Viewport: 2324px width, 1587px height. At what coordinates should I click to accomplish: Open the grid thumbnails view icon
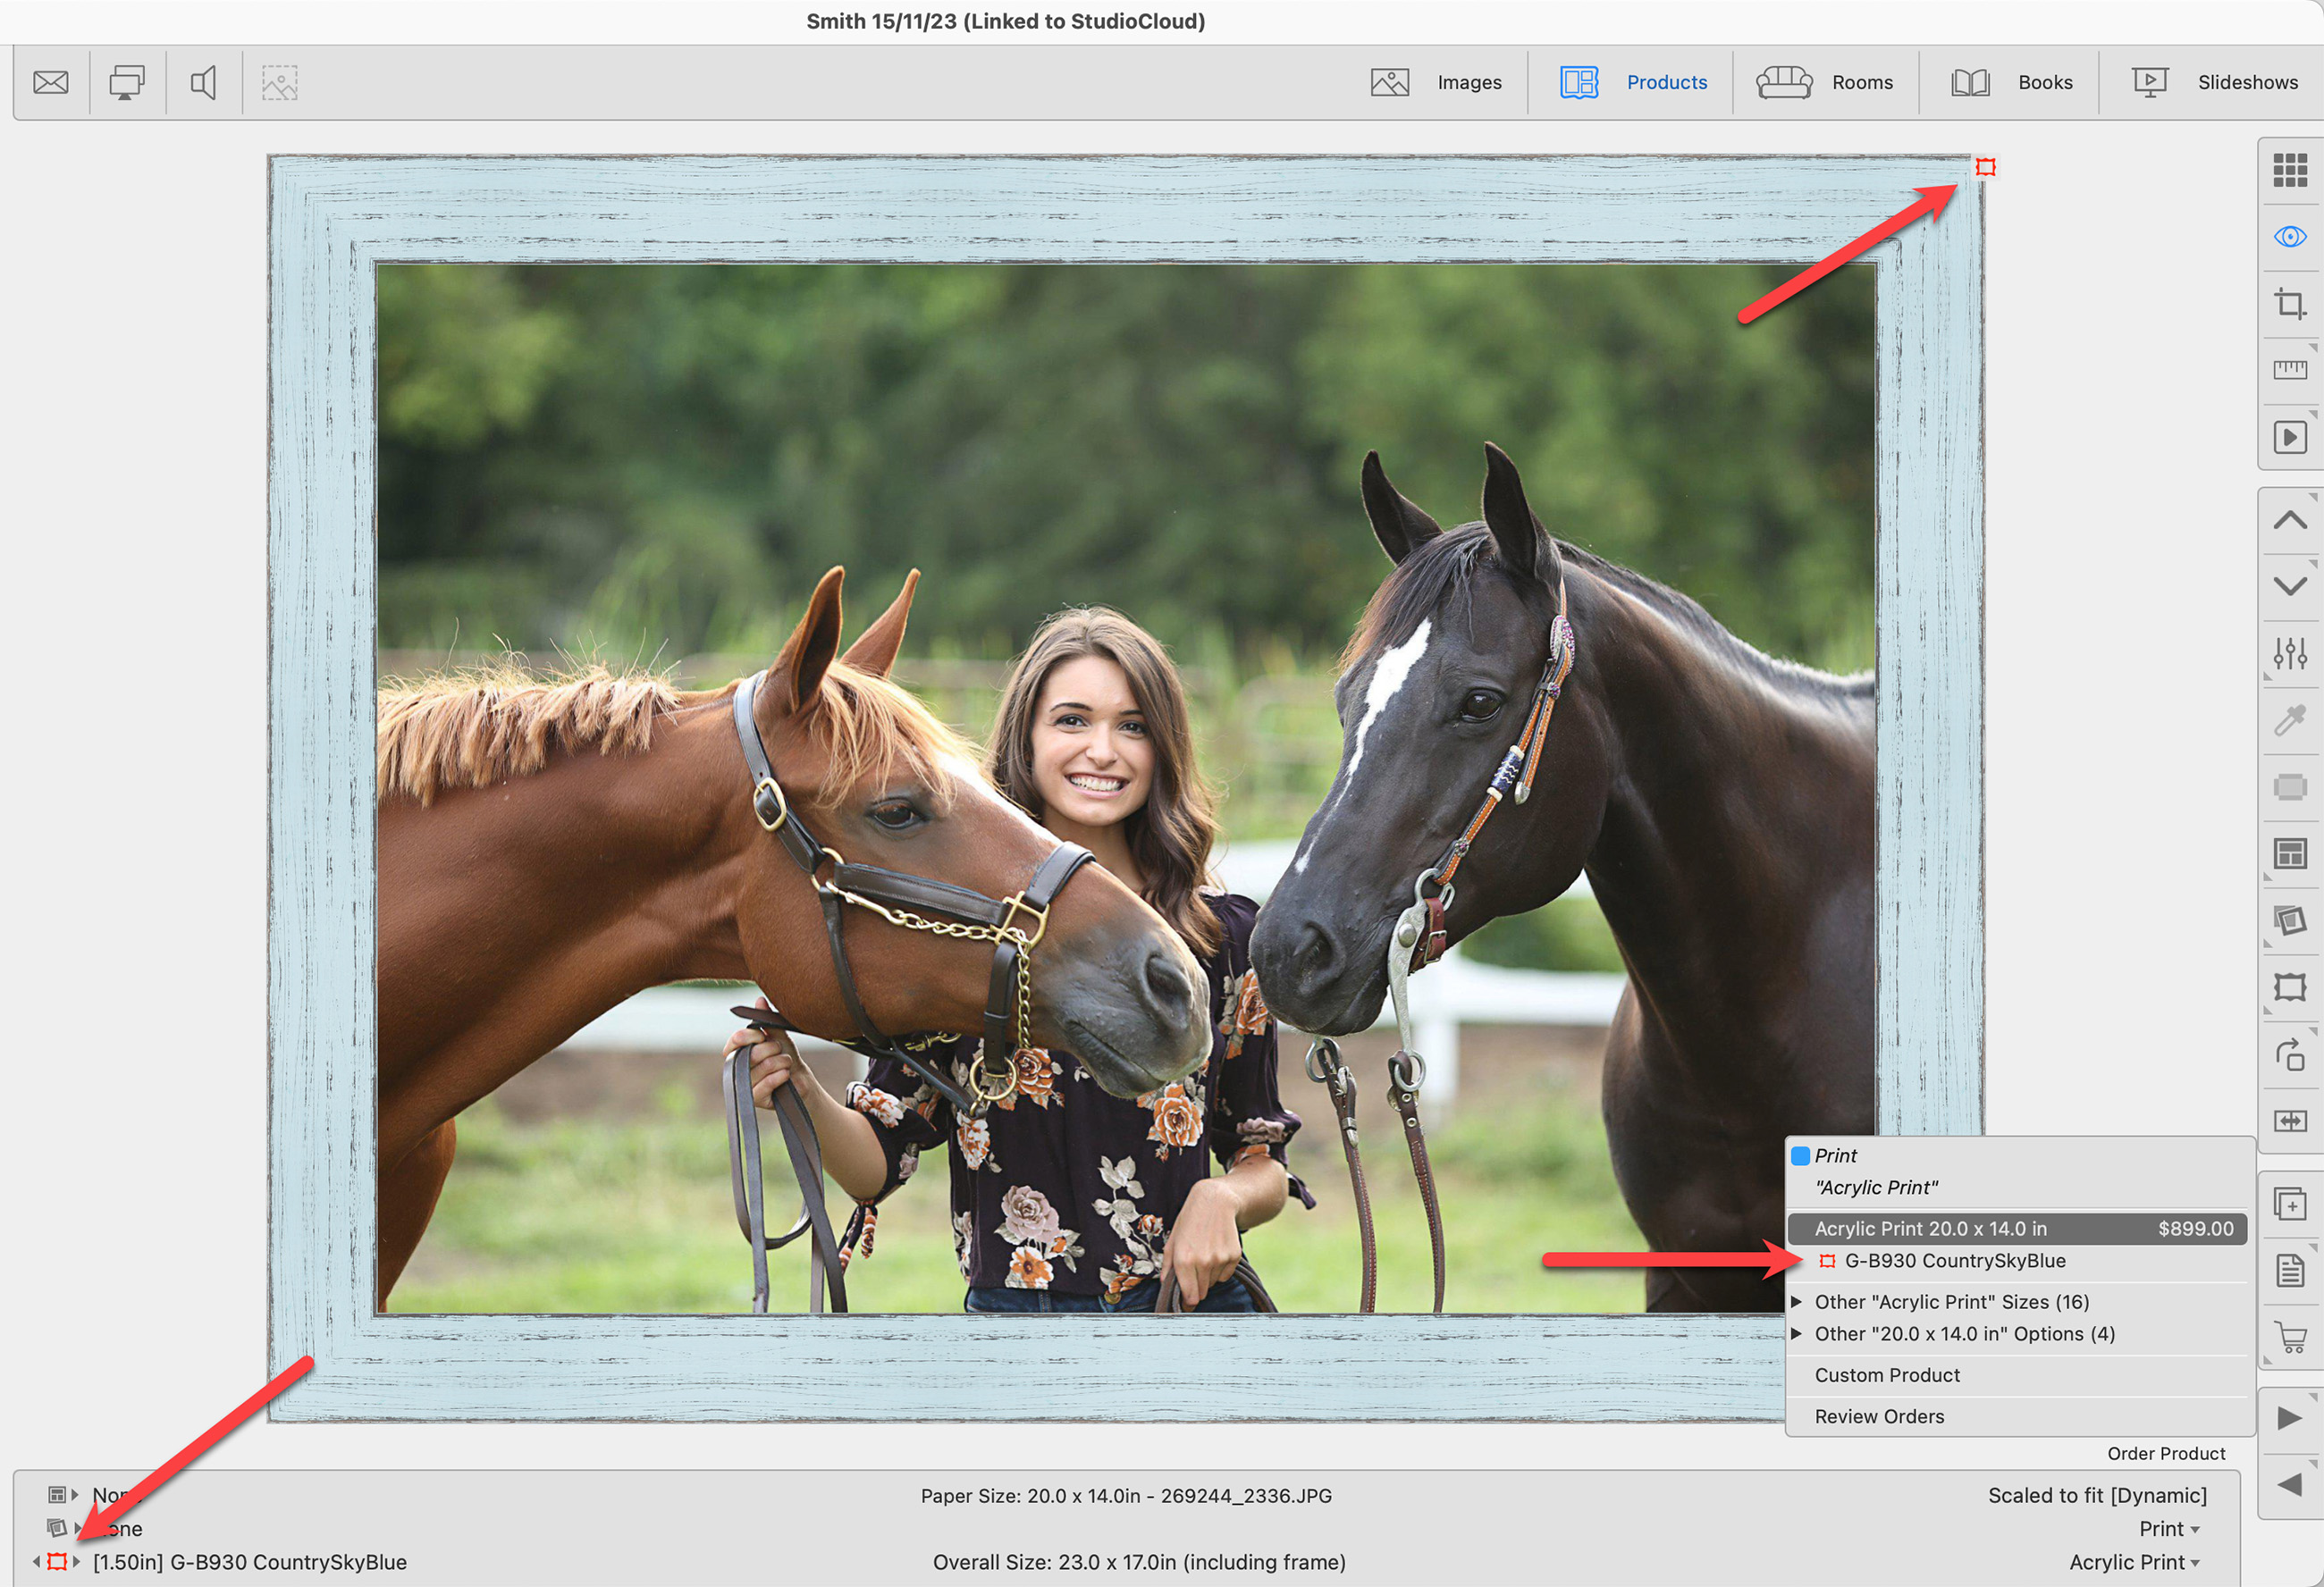tap(2289, 170)
